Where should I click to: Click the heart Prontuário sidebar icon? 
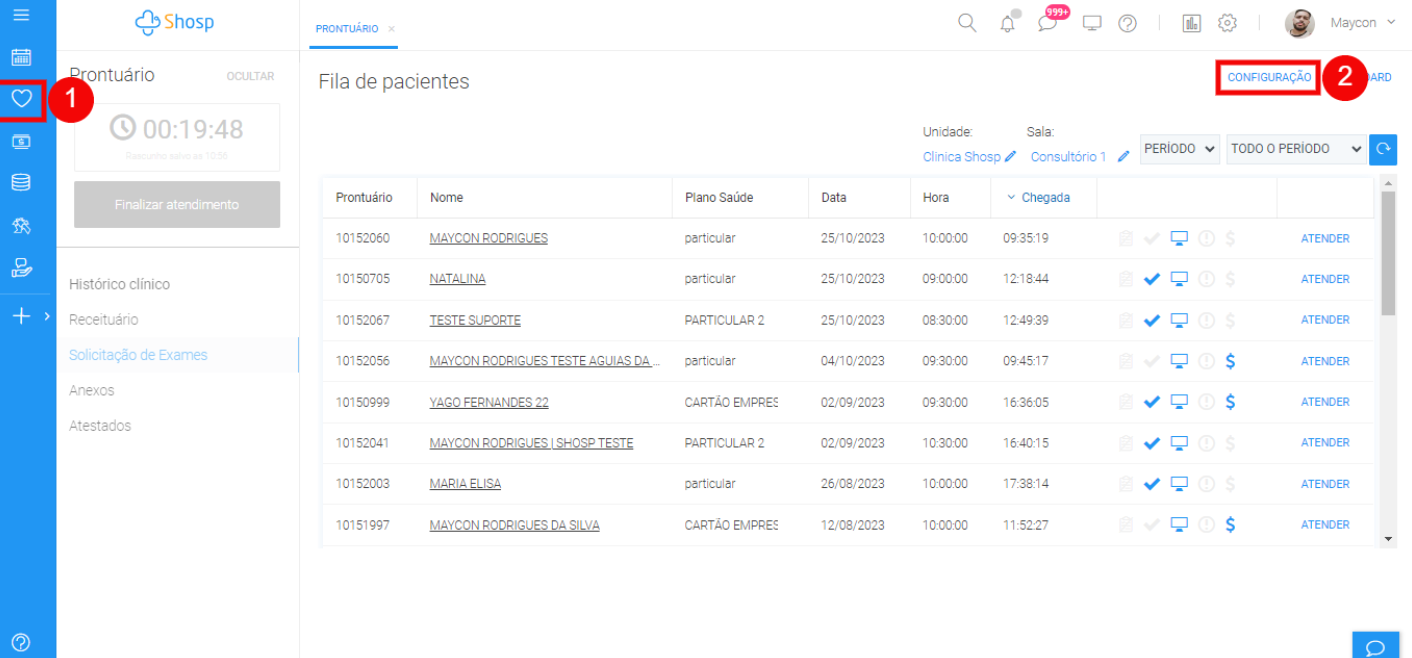[22, 99]
